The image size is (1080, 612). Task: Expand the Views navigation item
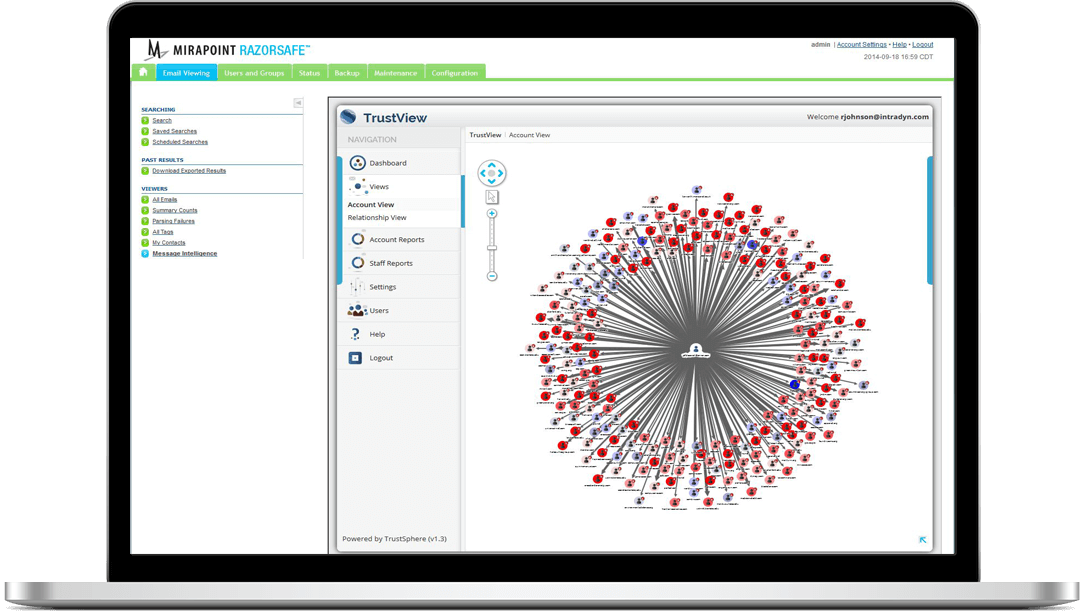pos(401,187)
